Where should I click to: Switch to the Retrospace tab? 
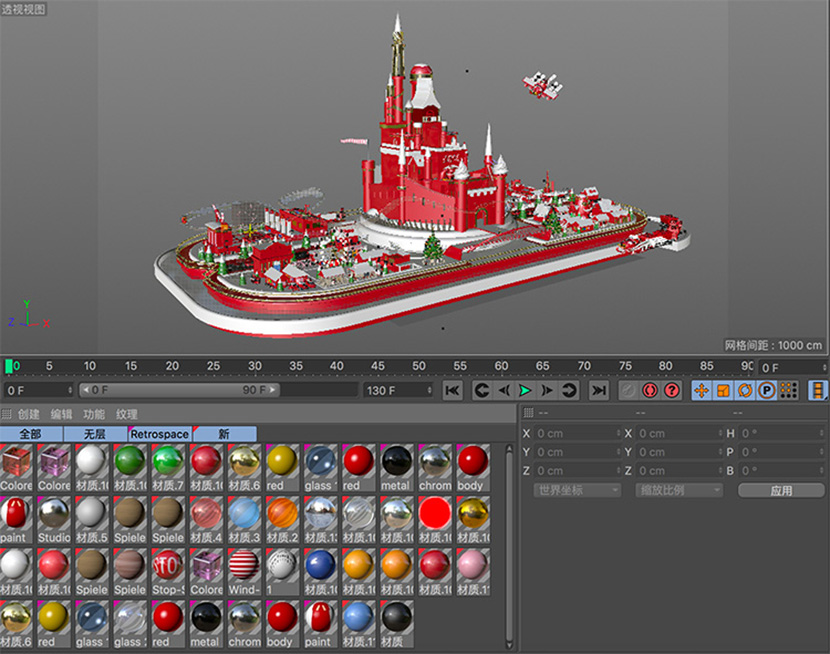coord(160,434)
